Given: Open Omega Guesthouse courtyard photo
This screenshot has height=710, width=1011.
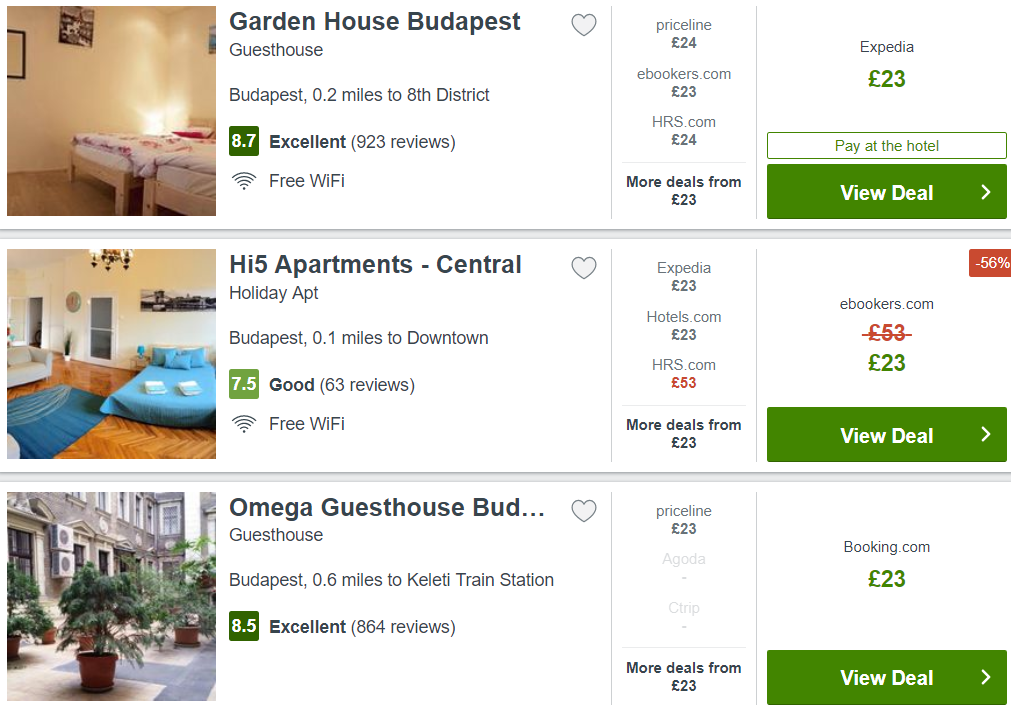Looking at the screenshot, I should tap(112, 597).
